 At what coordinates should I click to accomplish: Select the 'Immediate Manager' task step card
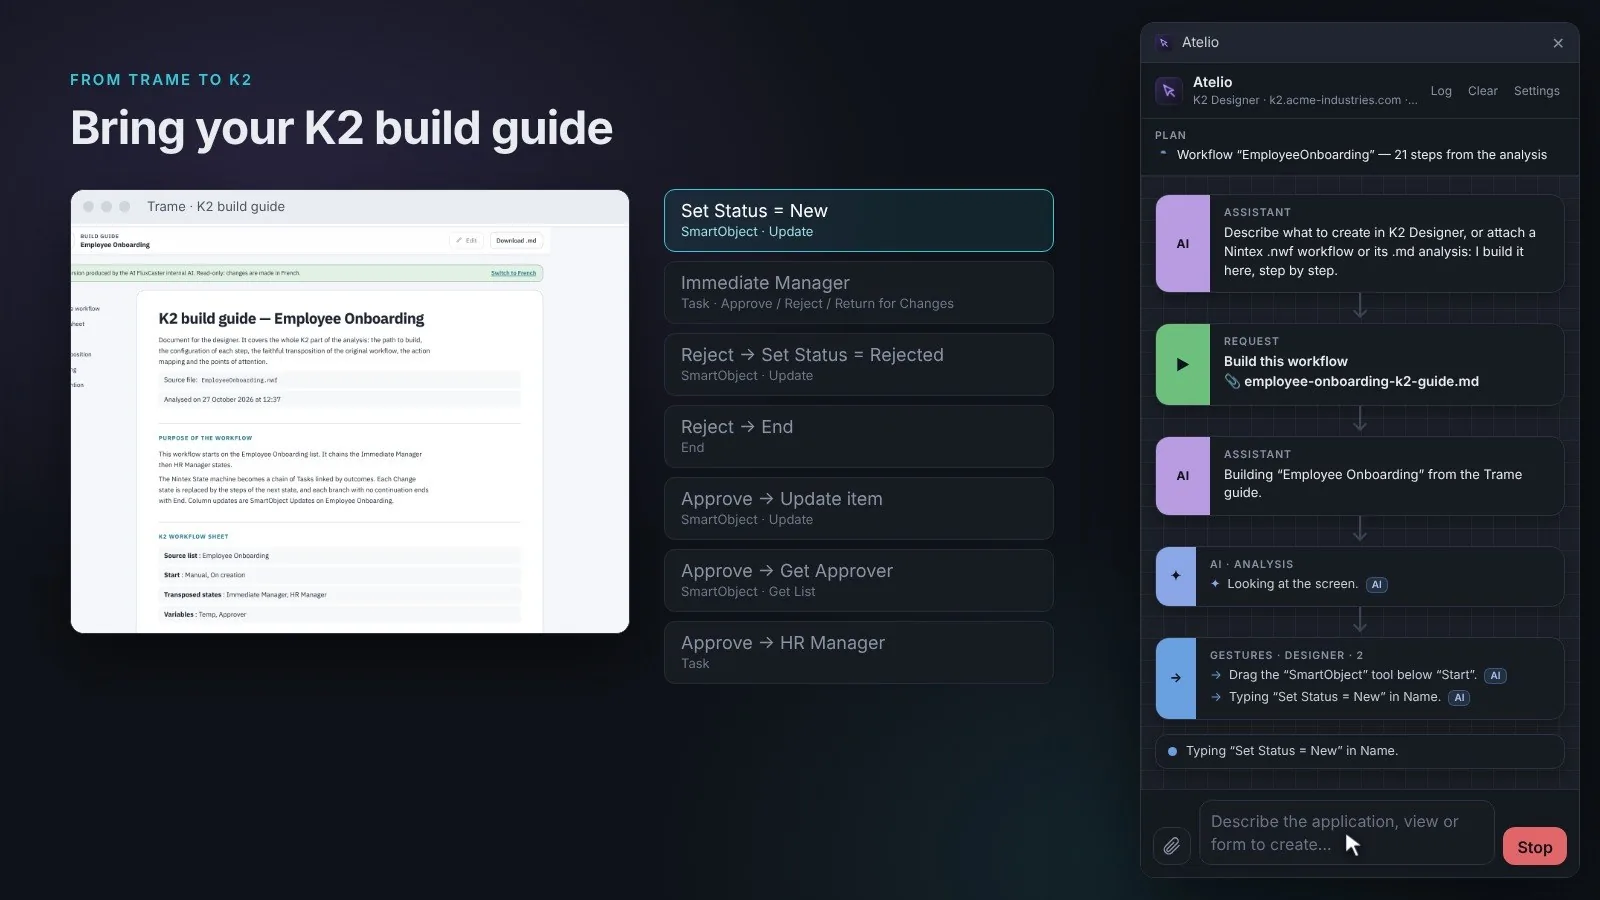[859, 292]
